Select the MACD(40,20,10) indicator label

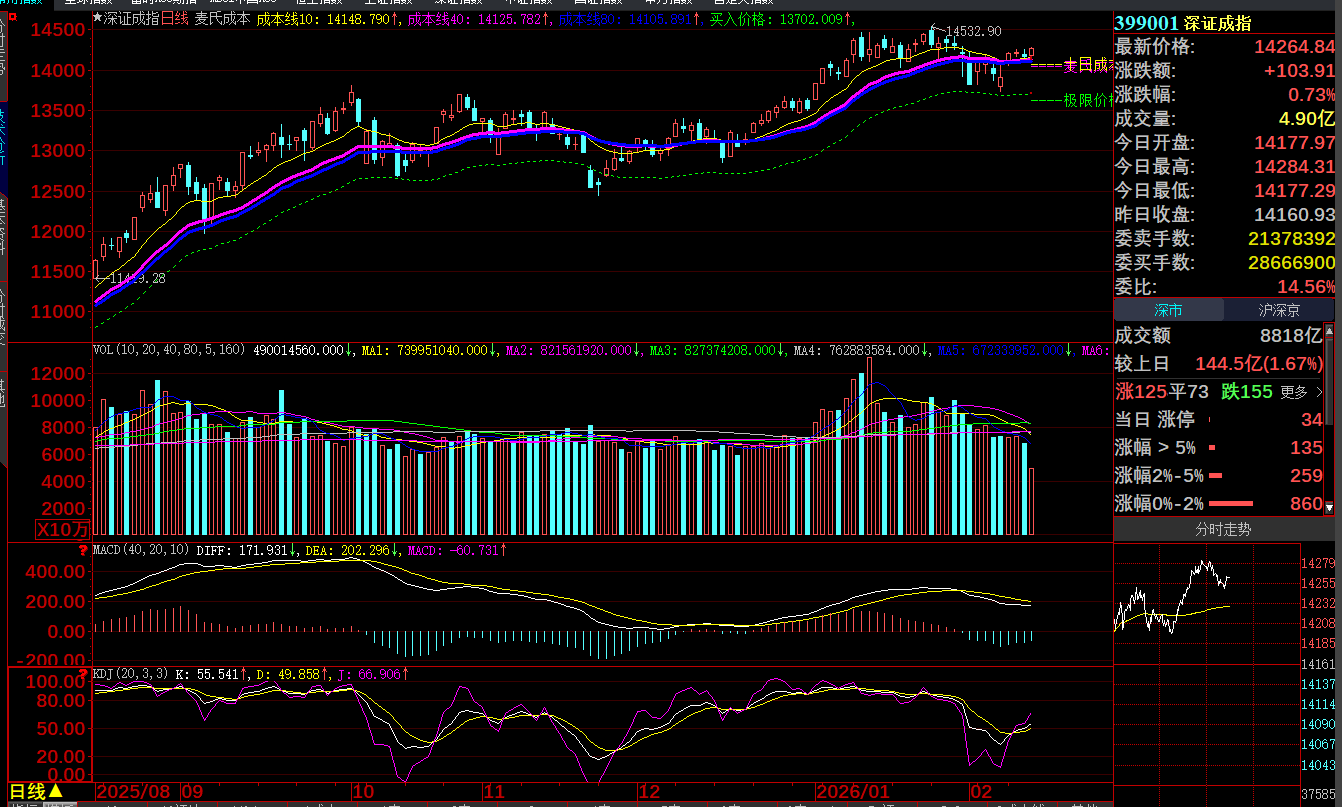pyautogui.click(x=139, y=550)
